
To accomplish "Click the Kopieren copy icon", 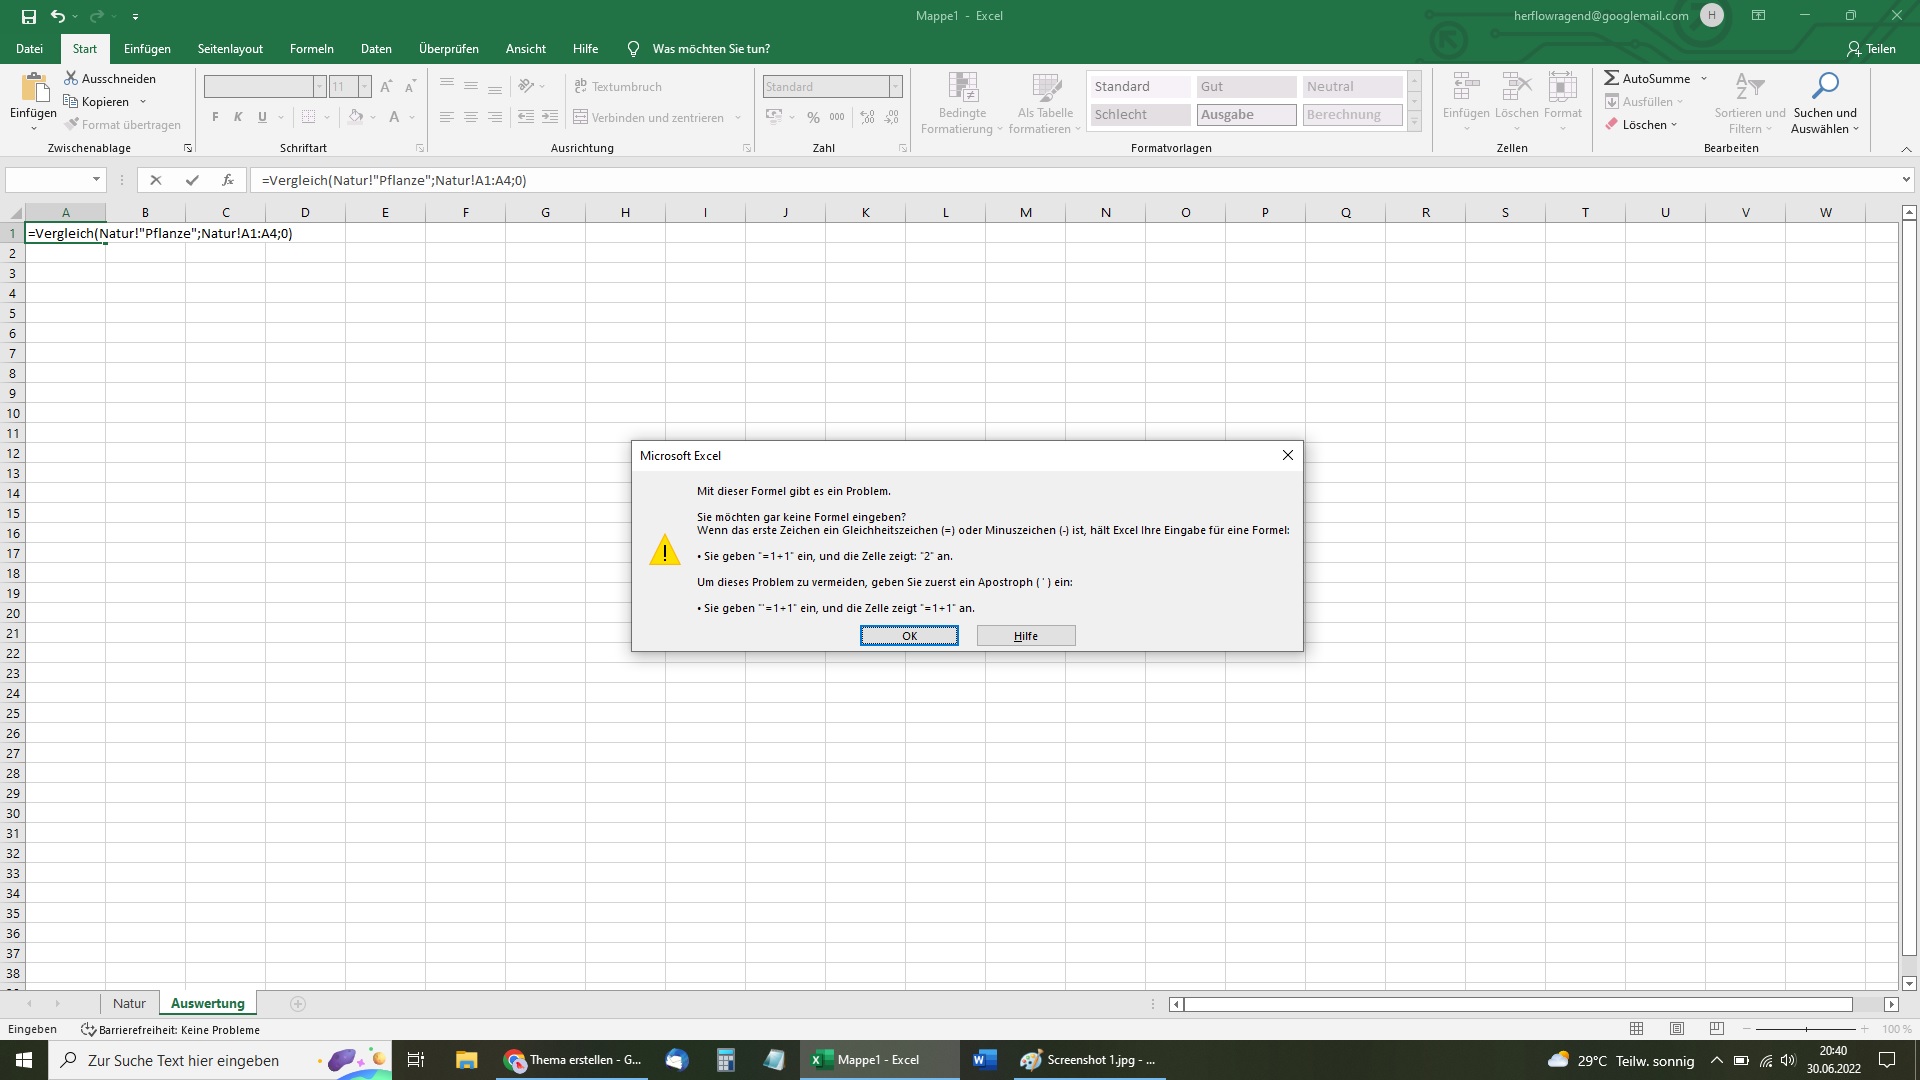I will click(71, 101).
